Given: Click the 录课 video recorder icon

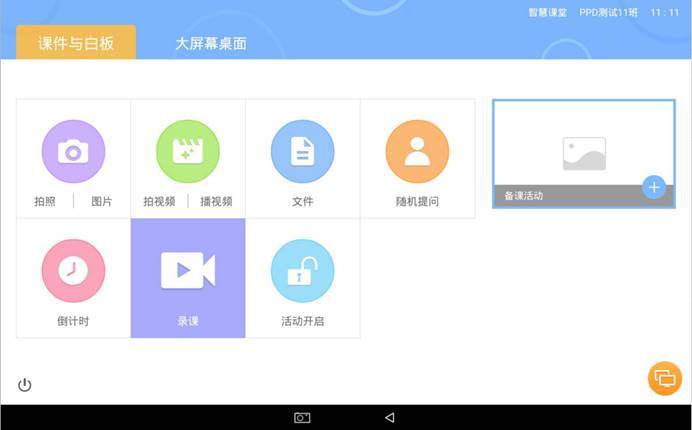Looking at the screenshot, I should (x=188, y=270).
